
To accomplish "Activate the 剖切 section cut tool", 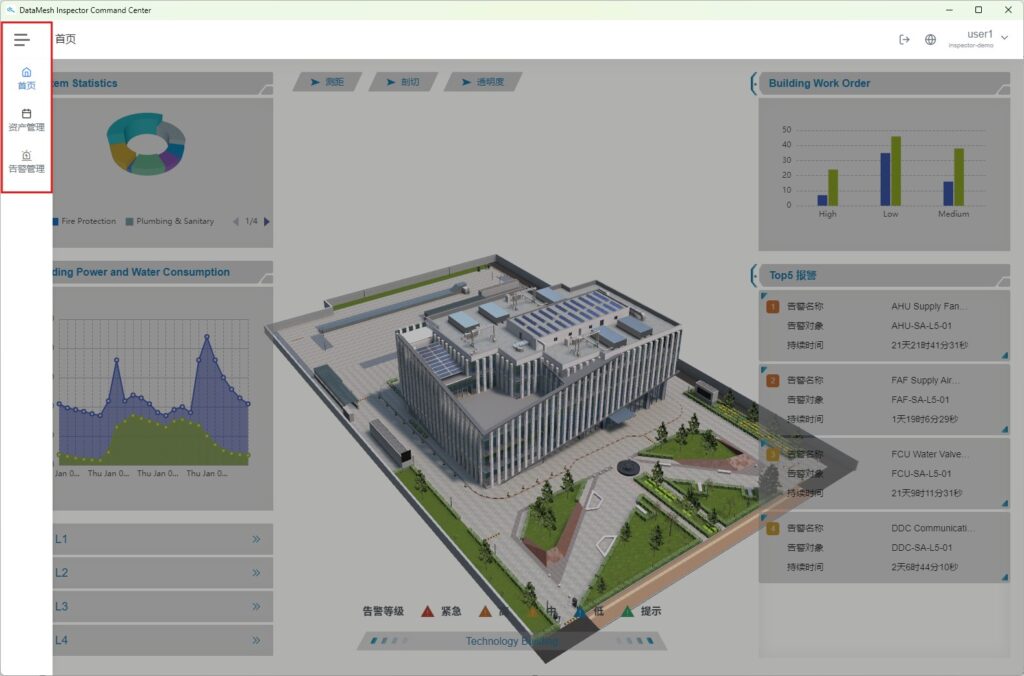I will (x=402, y=82).
